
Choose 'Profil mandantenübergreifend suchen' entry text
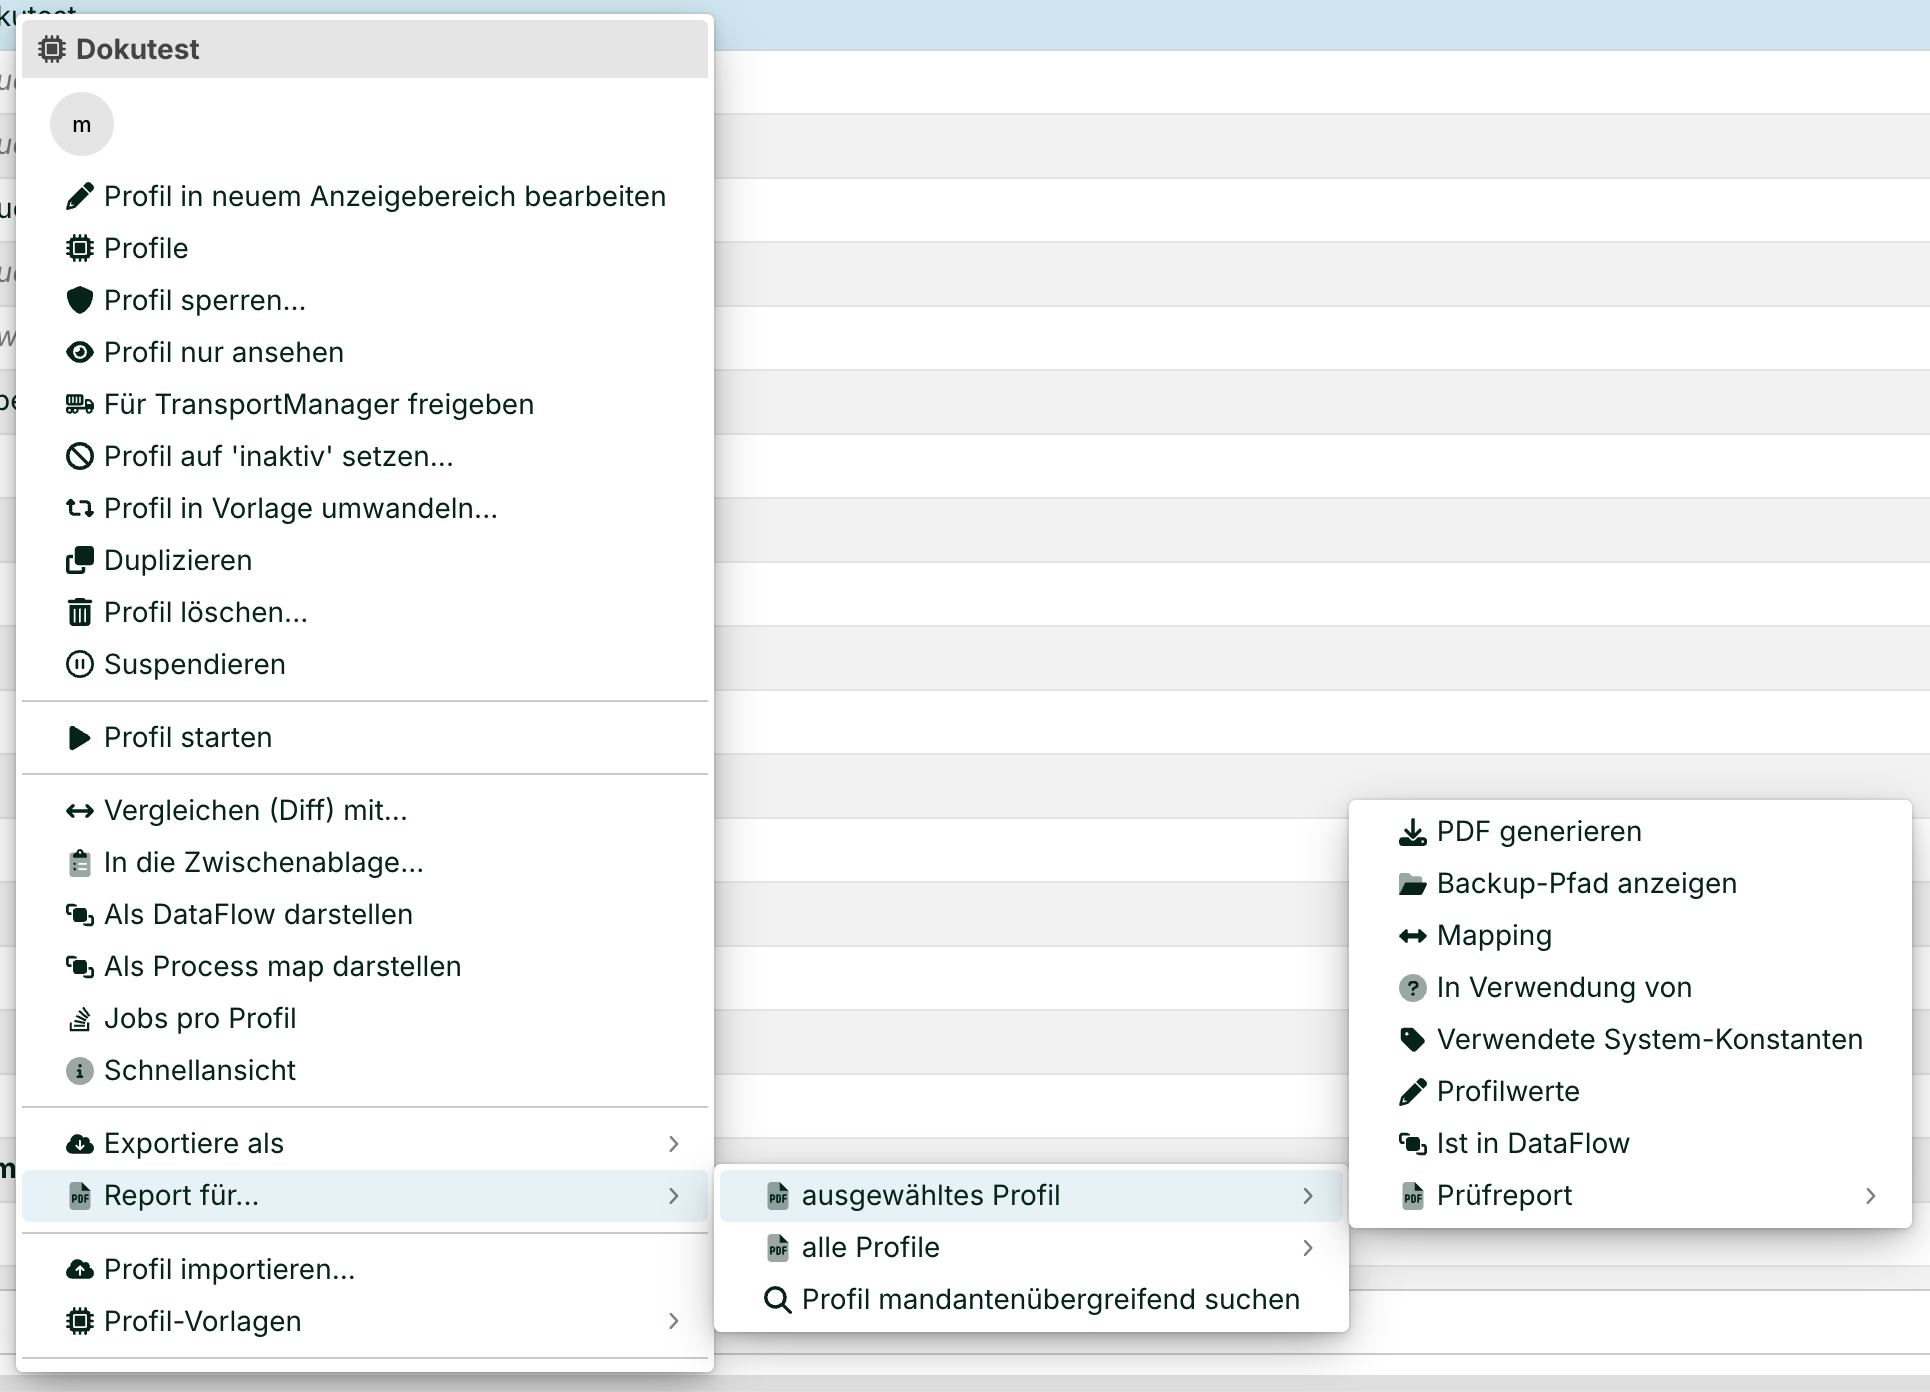[x=1051, y=1299]
